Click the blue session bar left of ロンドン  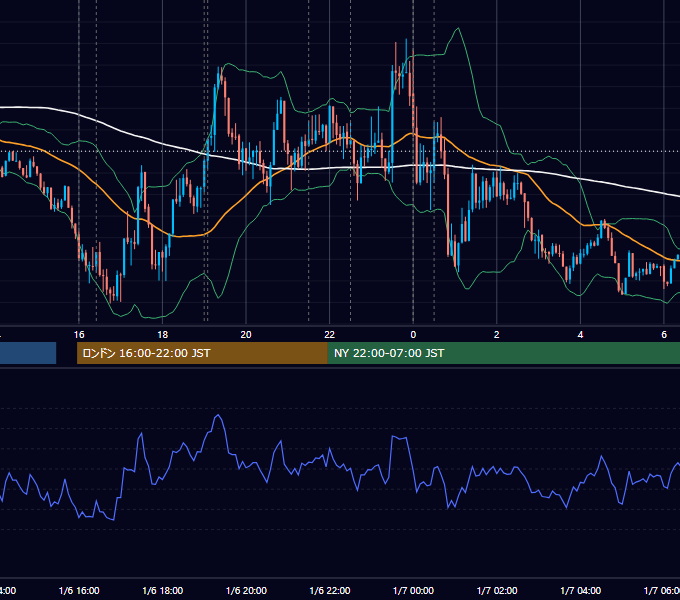click(x=28, y=353)
